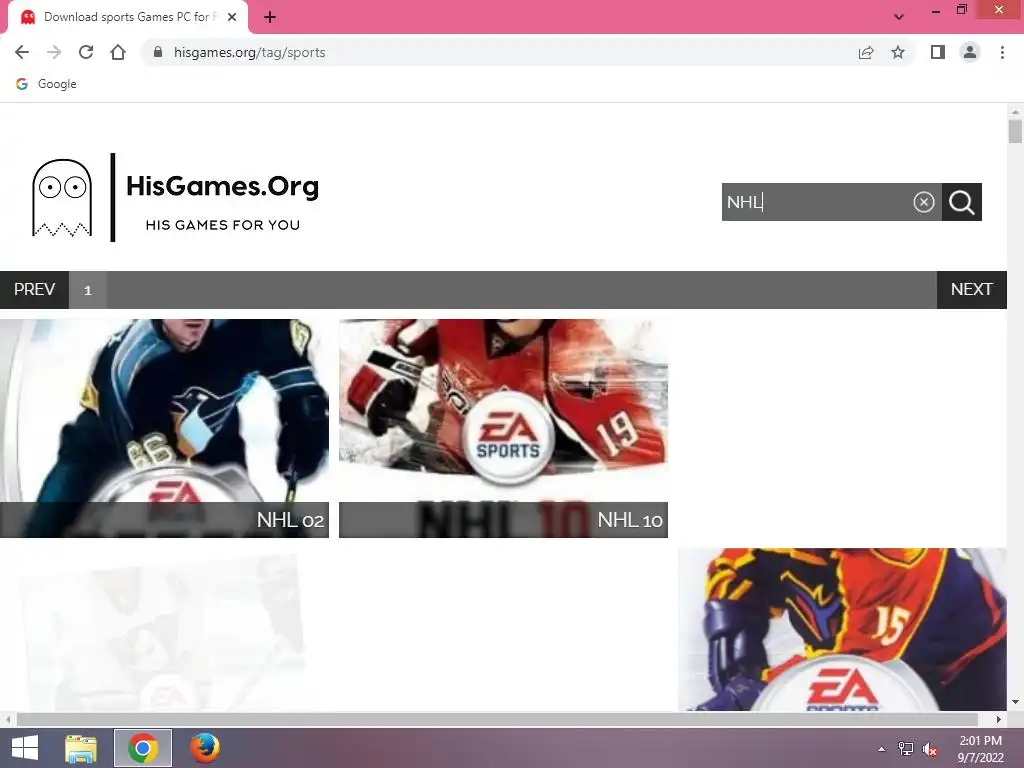Clear the search box text
The height and width of the screenshot is (768, 1024).
(923, 202)
